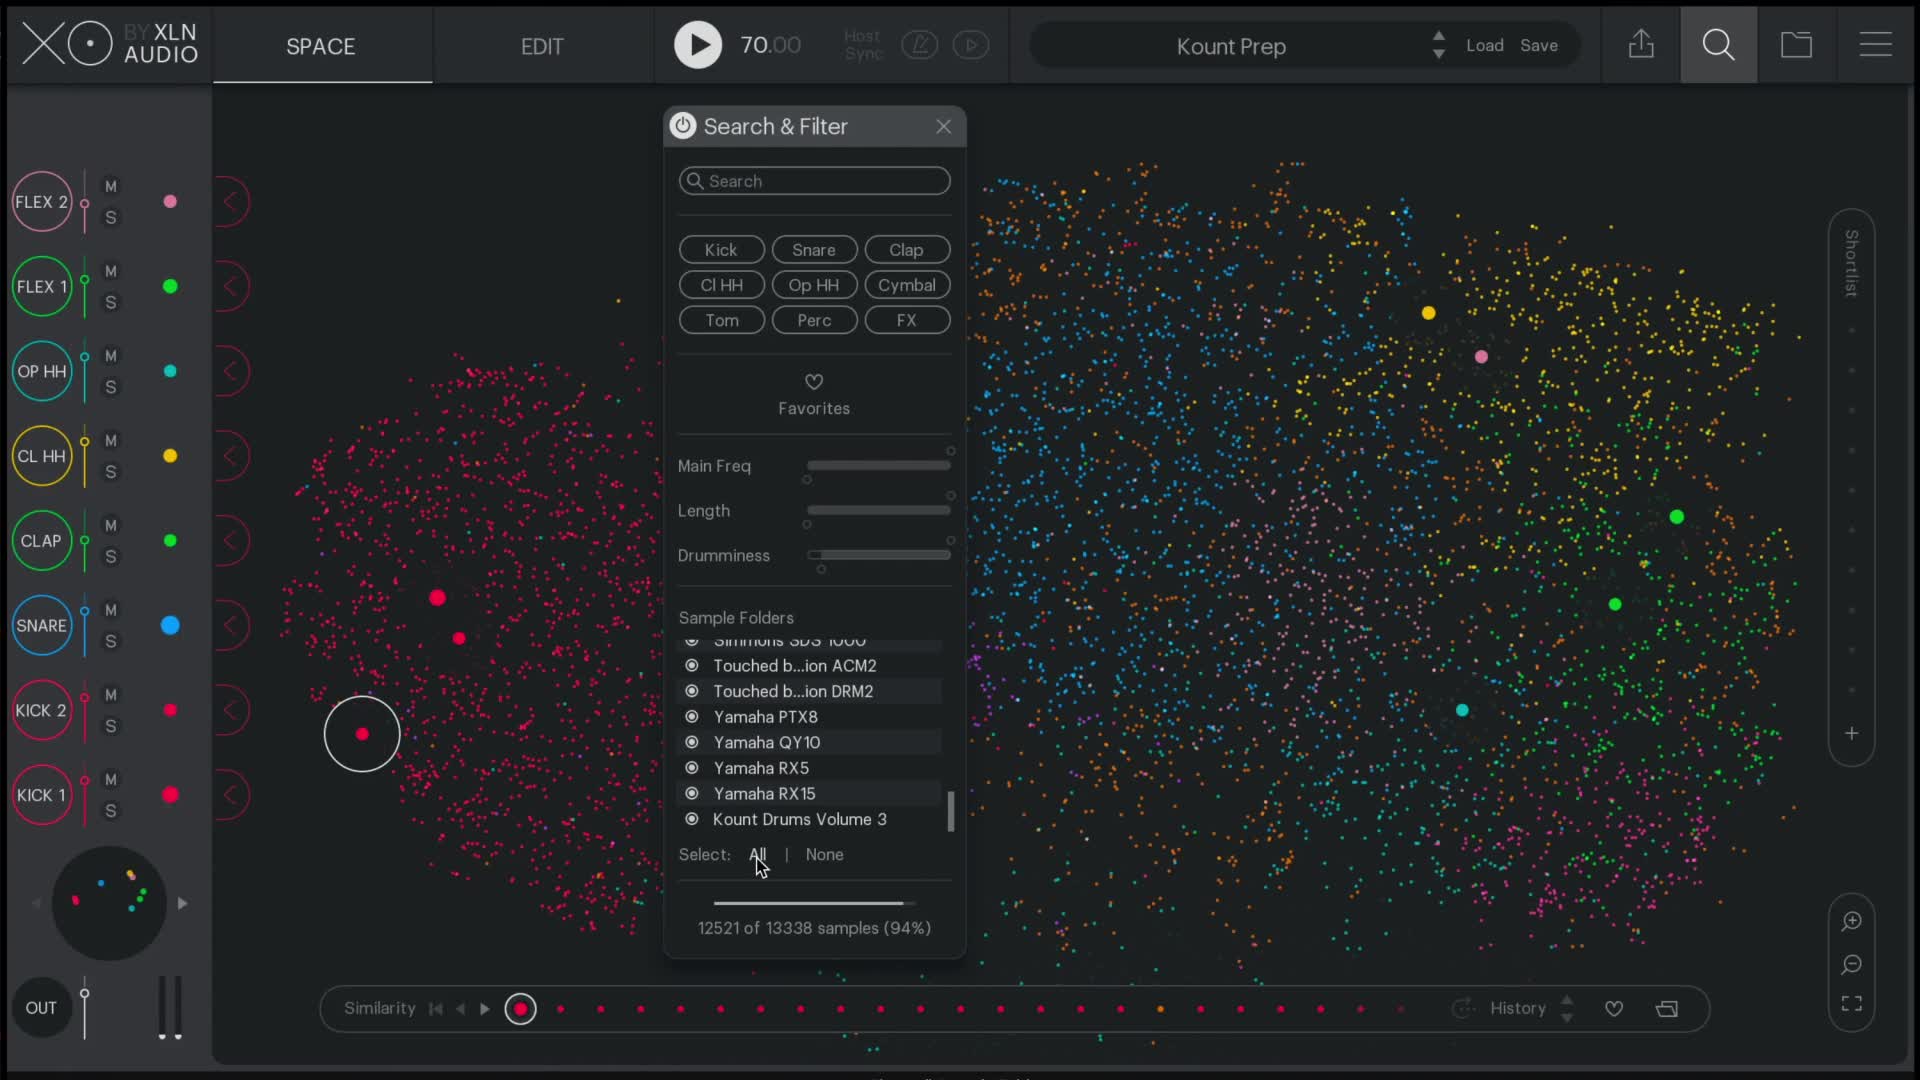
Task: Step through History with arrows
Action: pos(1567,1008)
